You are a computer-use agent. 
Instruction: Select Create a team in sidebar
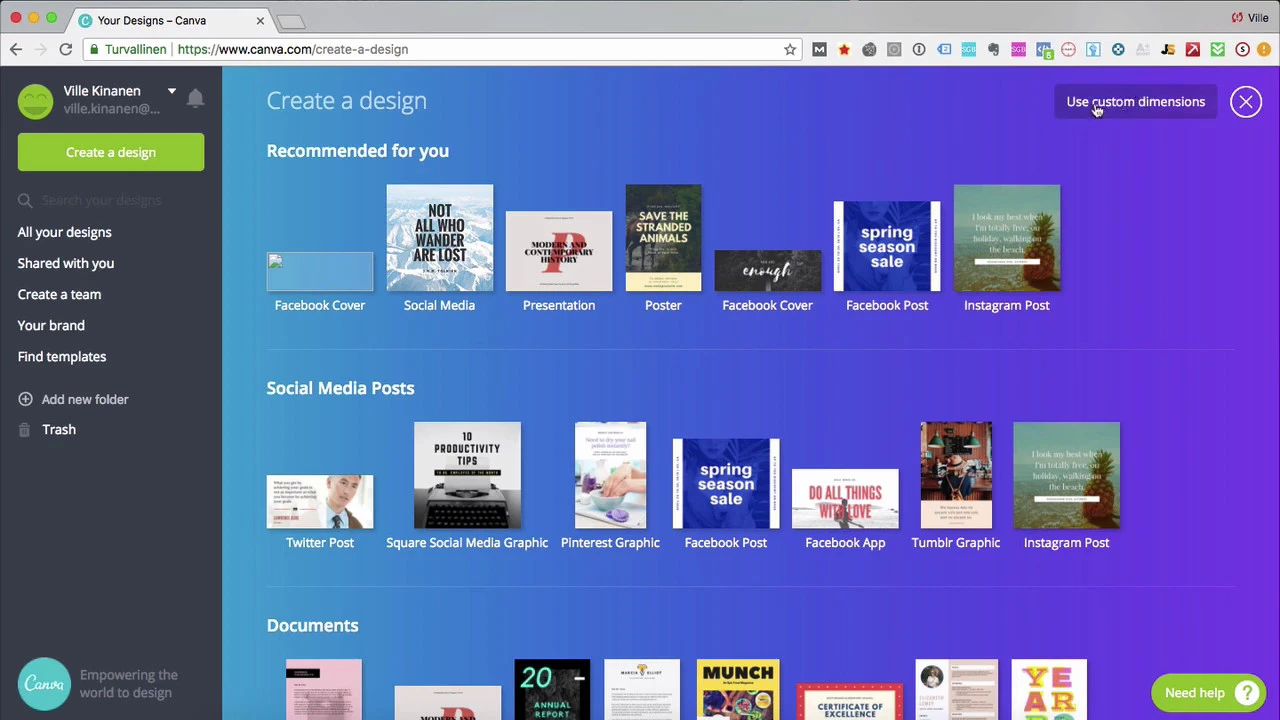[x=59, y=294]
